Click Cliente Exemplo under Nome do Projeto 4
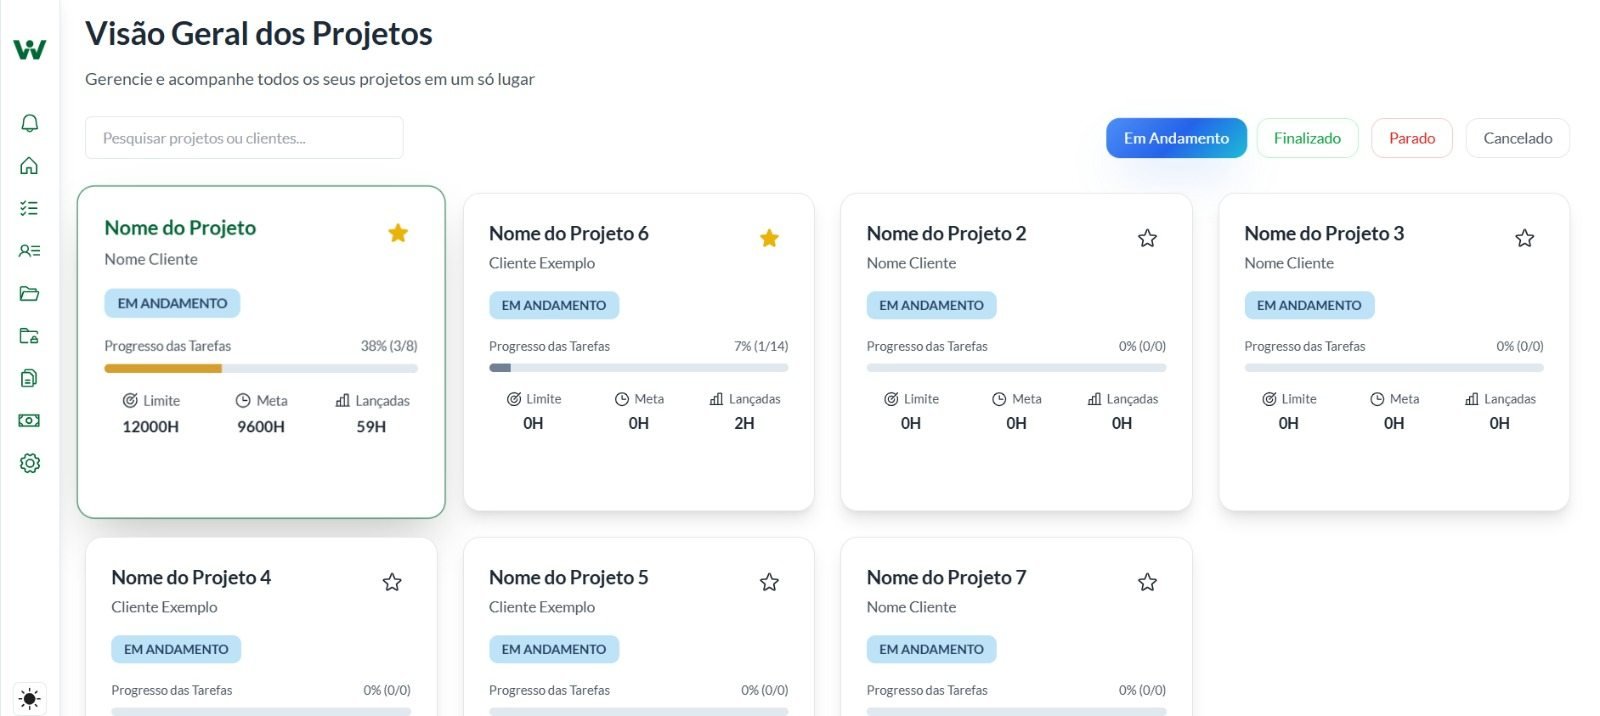 click(164, 607)
